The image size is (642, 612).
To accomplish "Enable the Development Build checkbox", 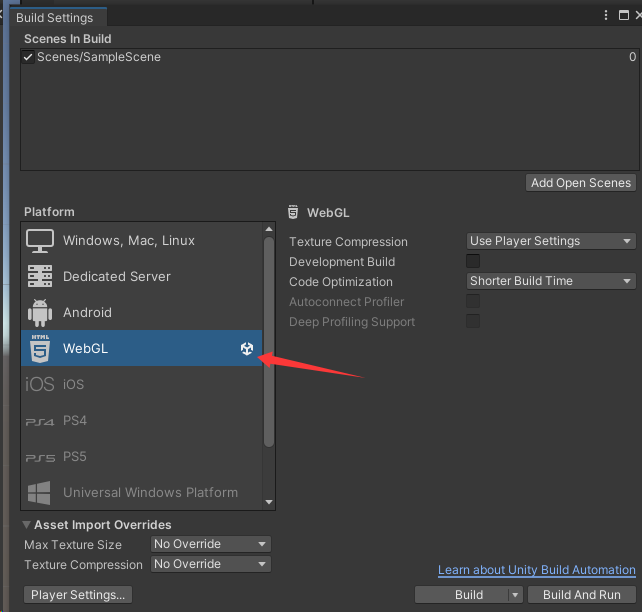I will 473,261.
